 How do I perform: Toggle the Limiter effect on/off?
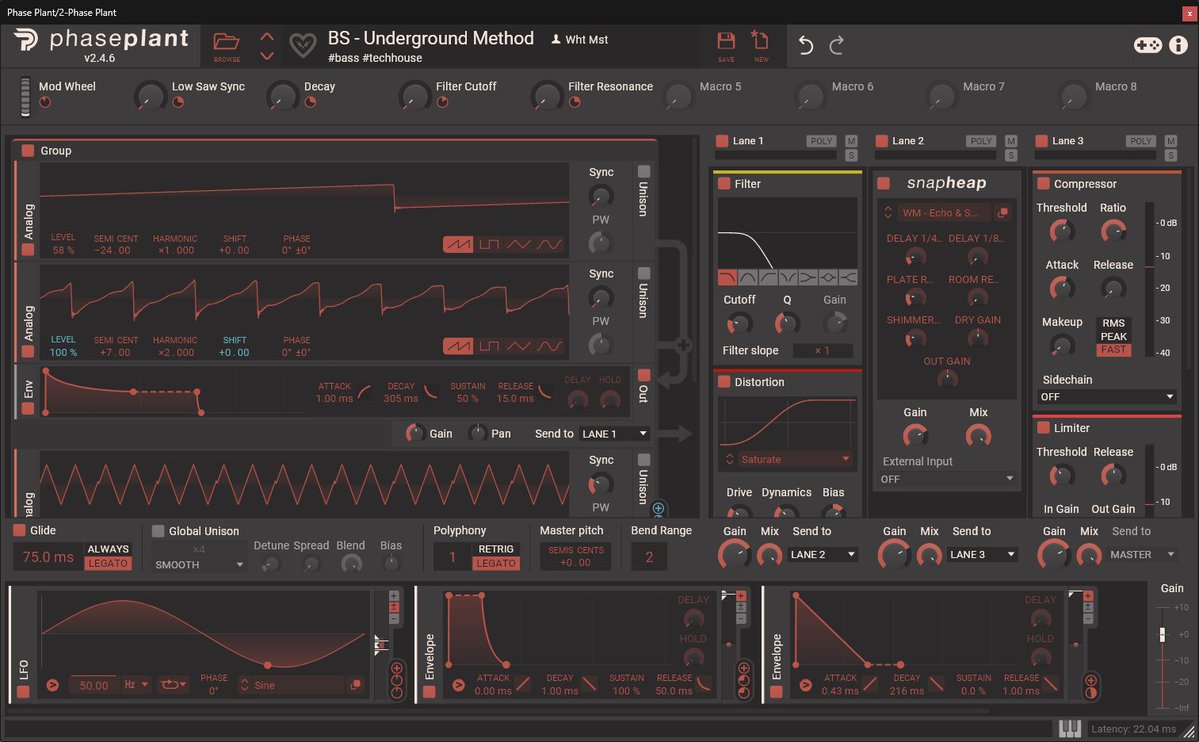point(1043,428)
